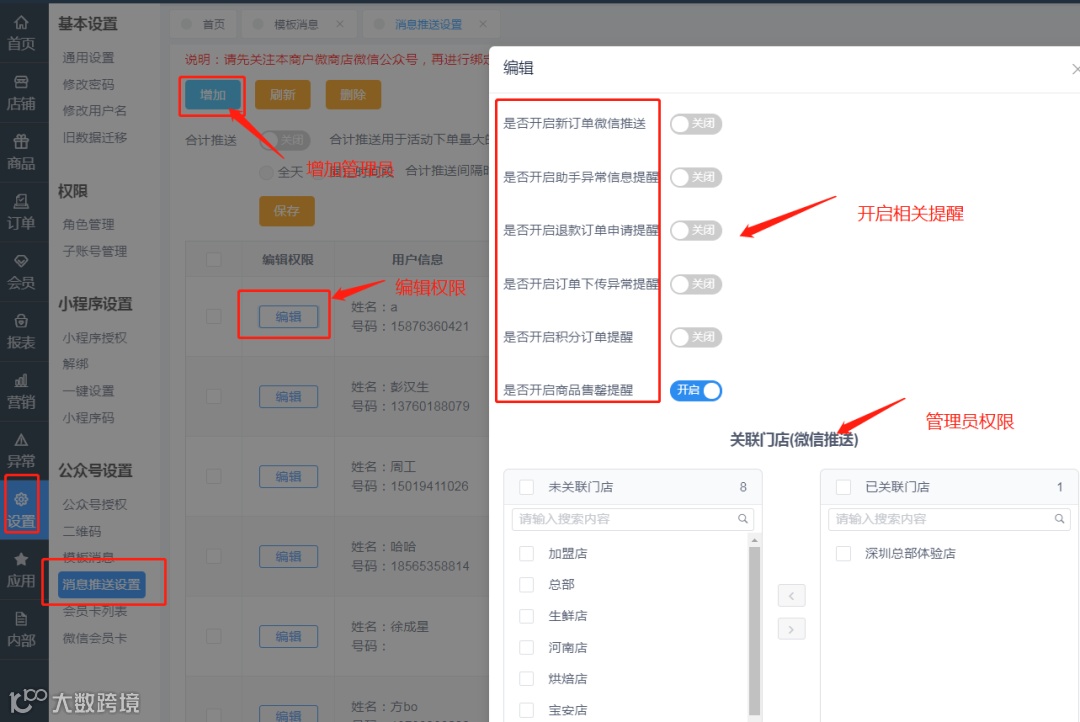The width and height of the screenshot is (1080, 722).
Task: Toggle 是否开启订单下传异常提醒 switch
Action: click(696, 284)
